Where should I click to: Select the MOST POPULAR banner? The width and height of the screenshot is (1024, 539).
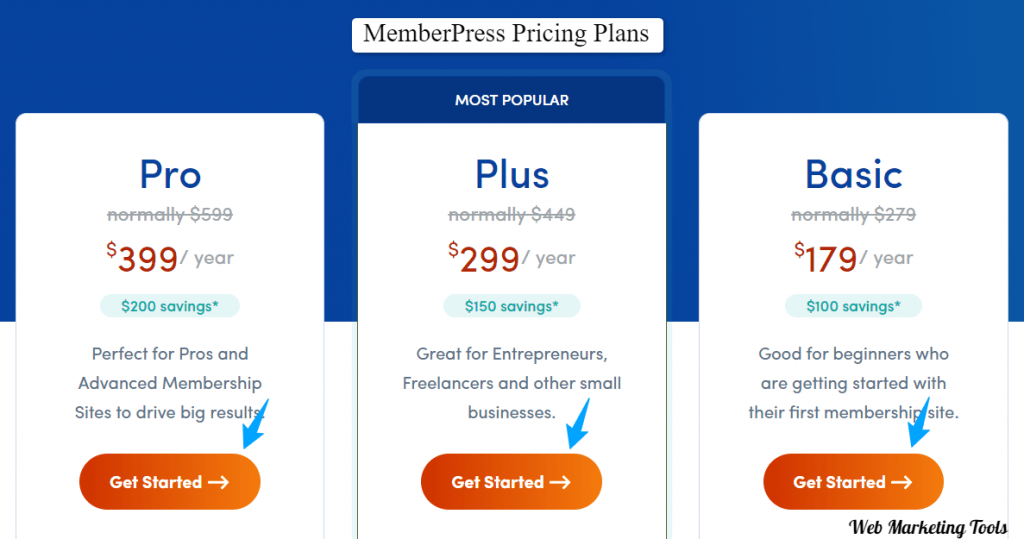coord(511,100)
